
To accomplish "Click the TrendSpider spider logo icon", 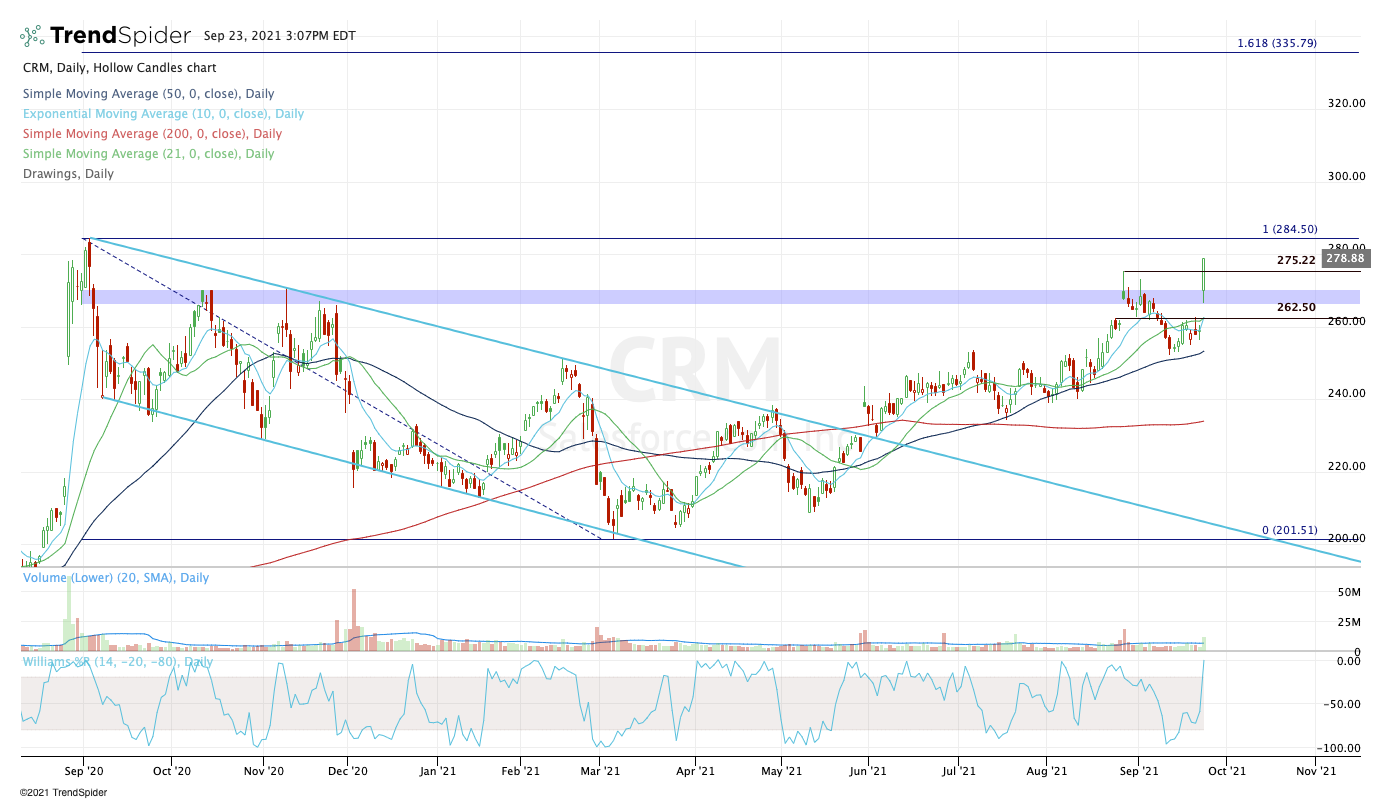I will pos(33,36).
